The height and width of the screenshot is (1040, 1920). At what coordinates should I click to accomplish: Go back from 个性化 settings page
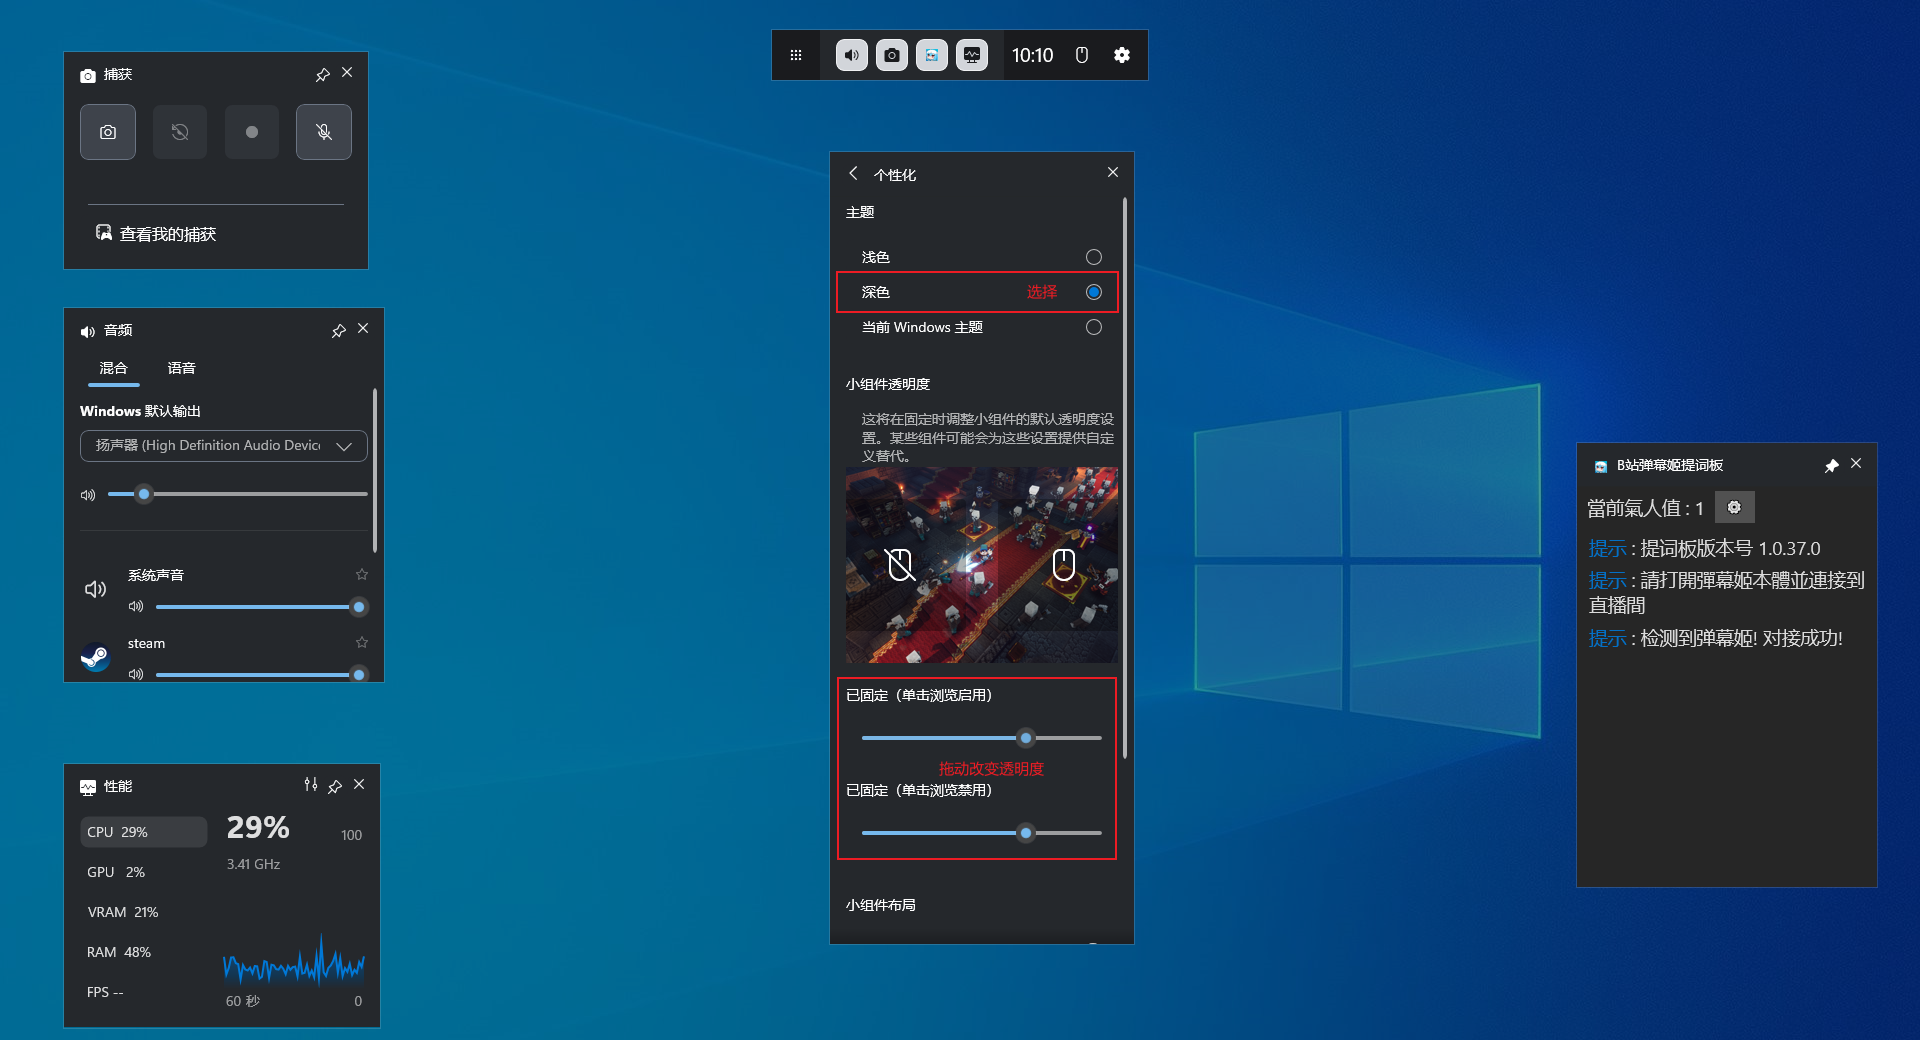point(853,173)
